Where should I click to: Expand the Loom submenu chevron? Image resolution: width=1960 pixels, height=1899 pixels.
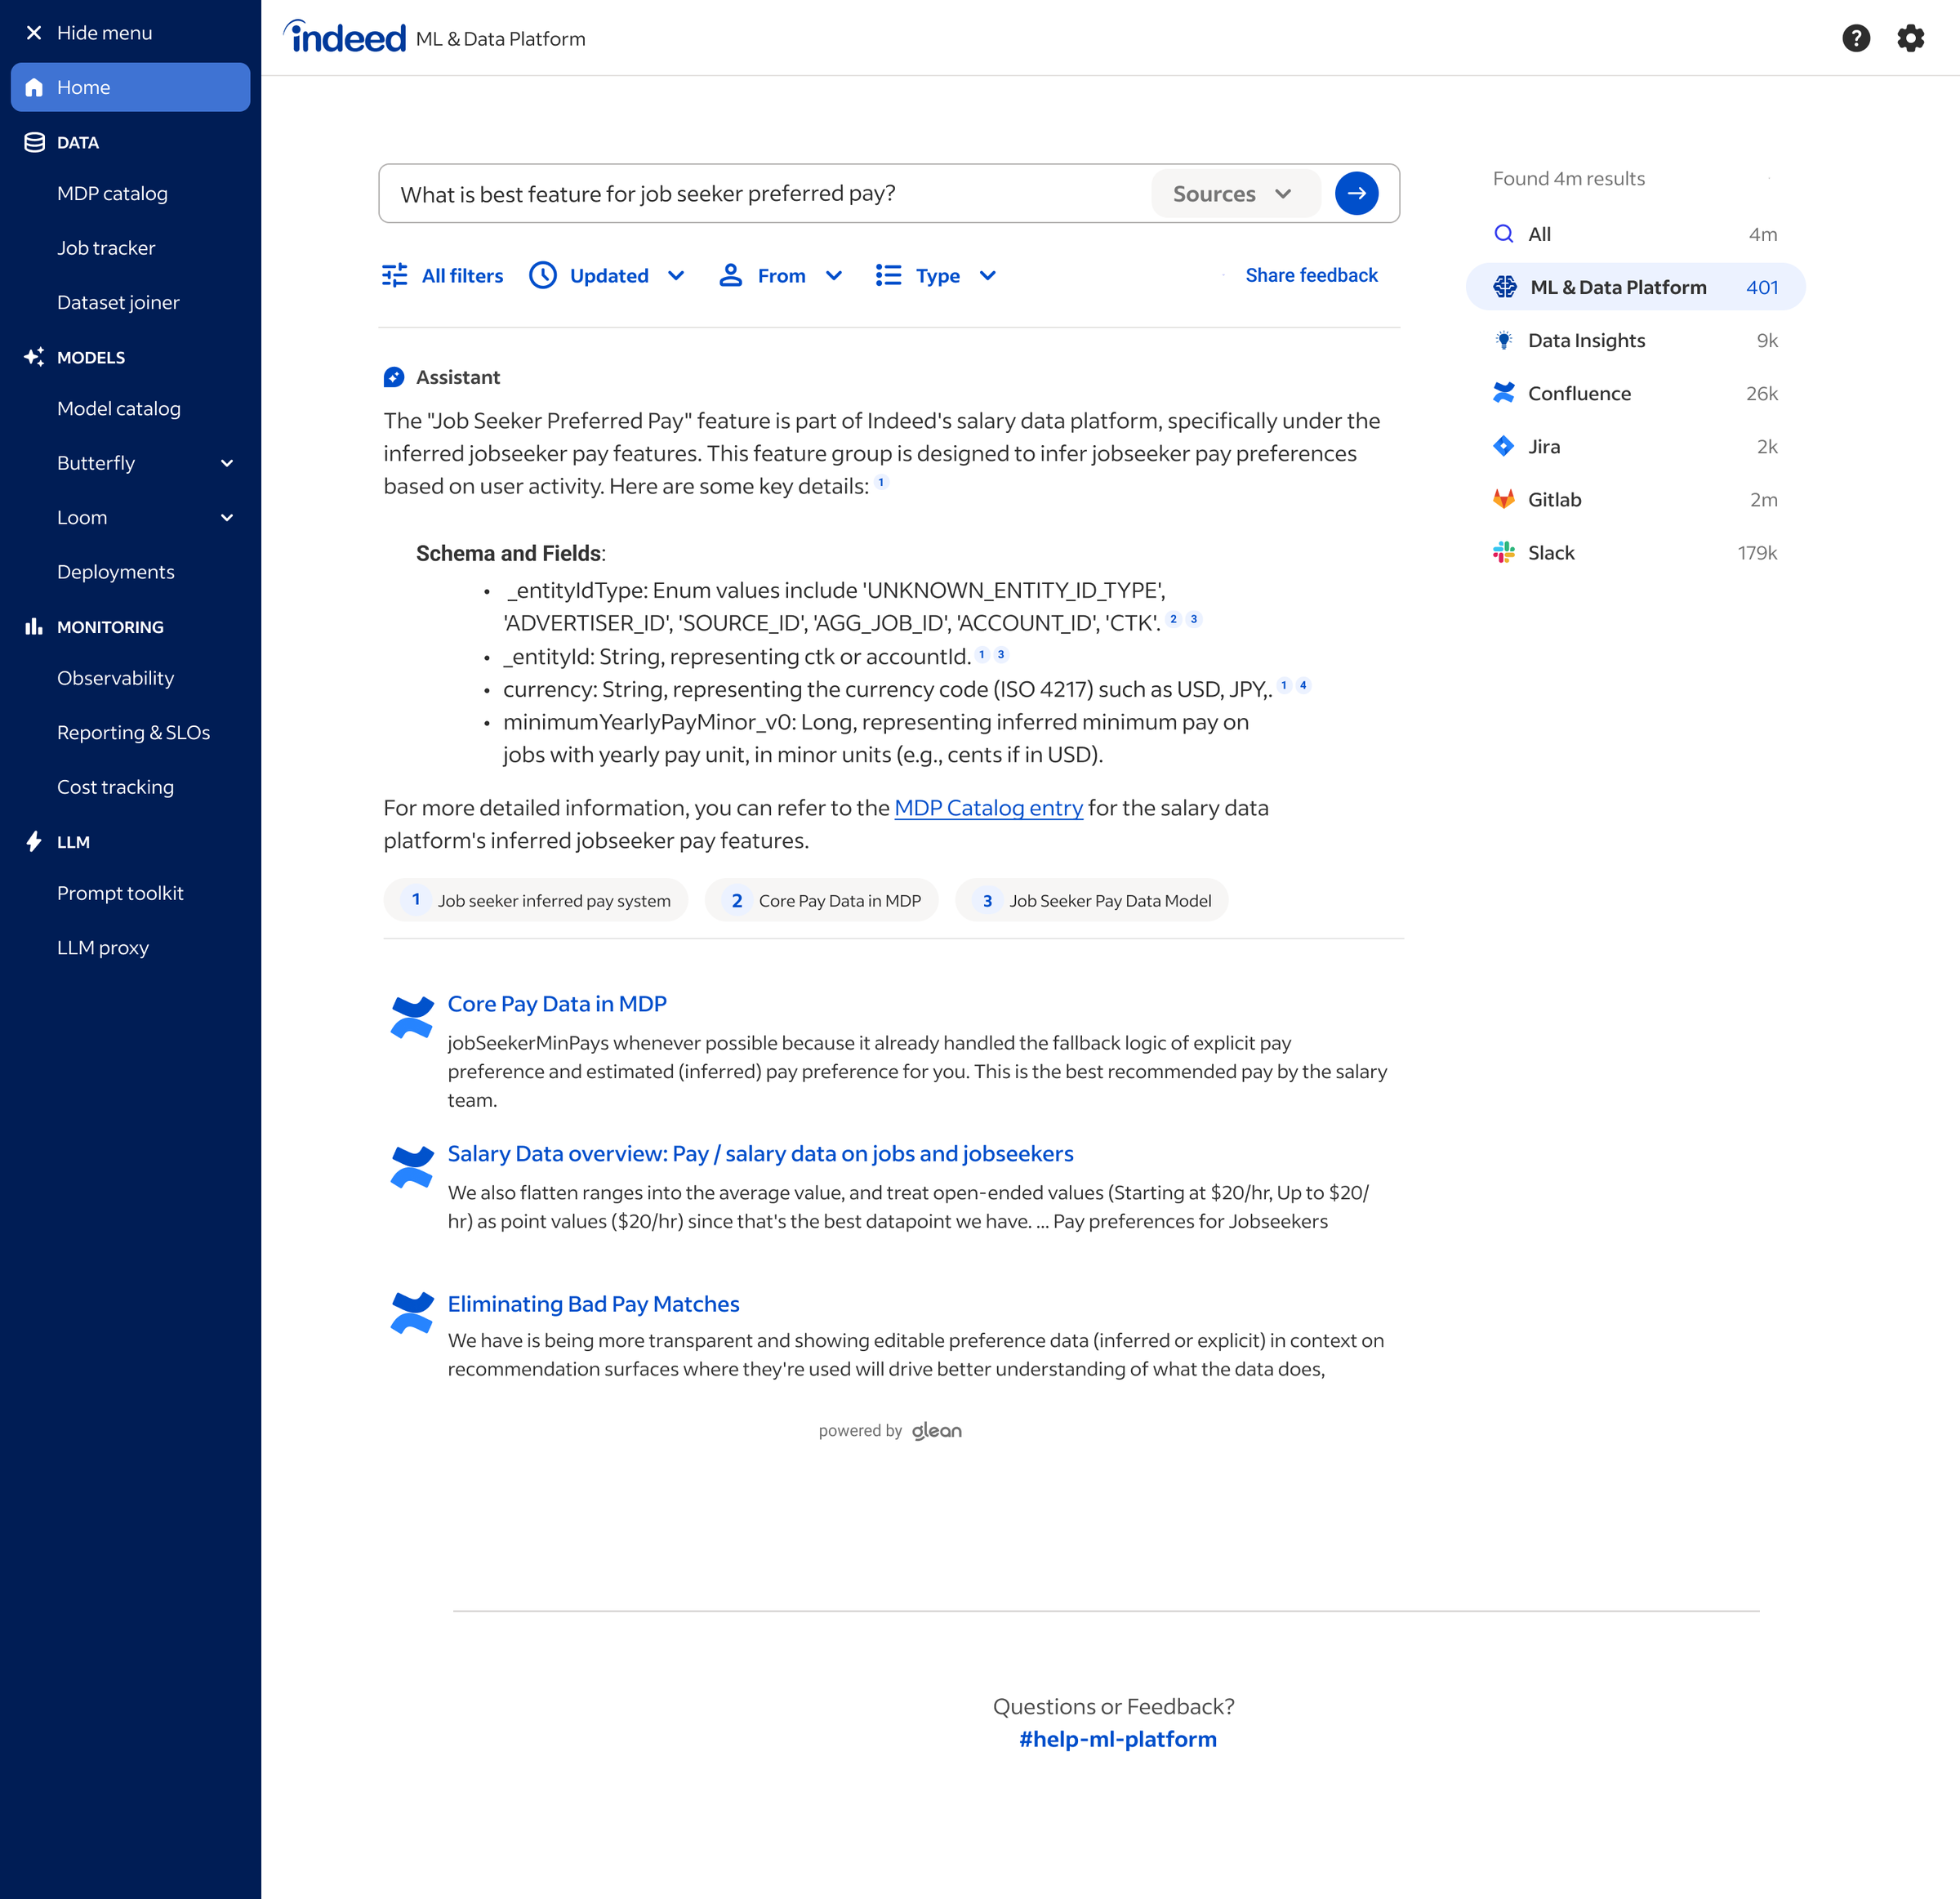coord(227,518)
